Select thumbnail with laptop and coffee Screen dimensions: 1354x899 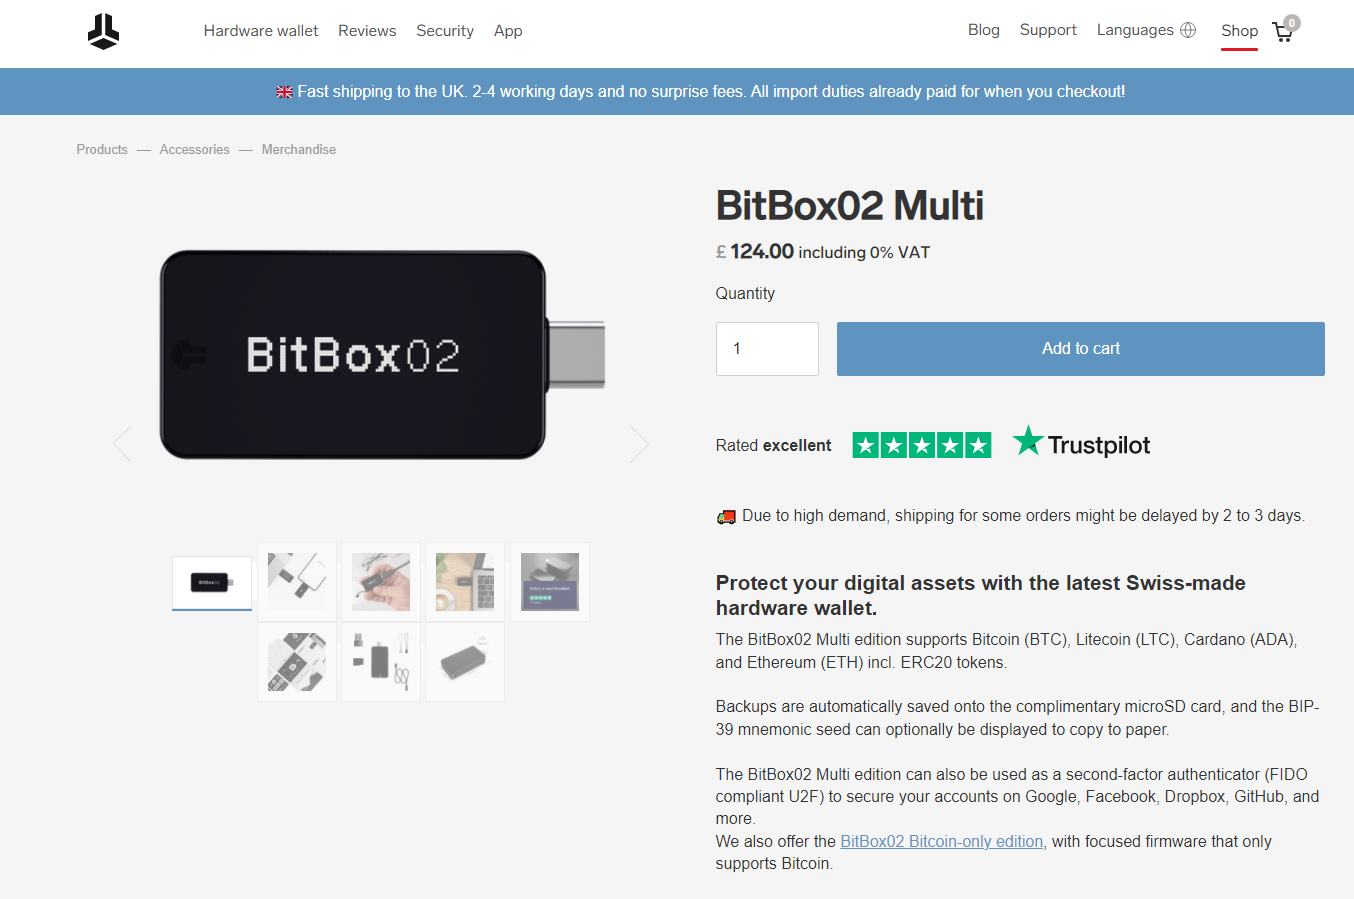[x=465, y=582]
